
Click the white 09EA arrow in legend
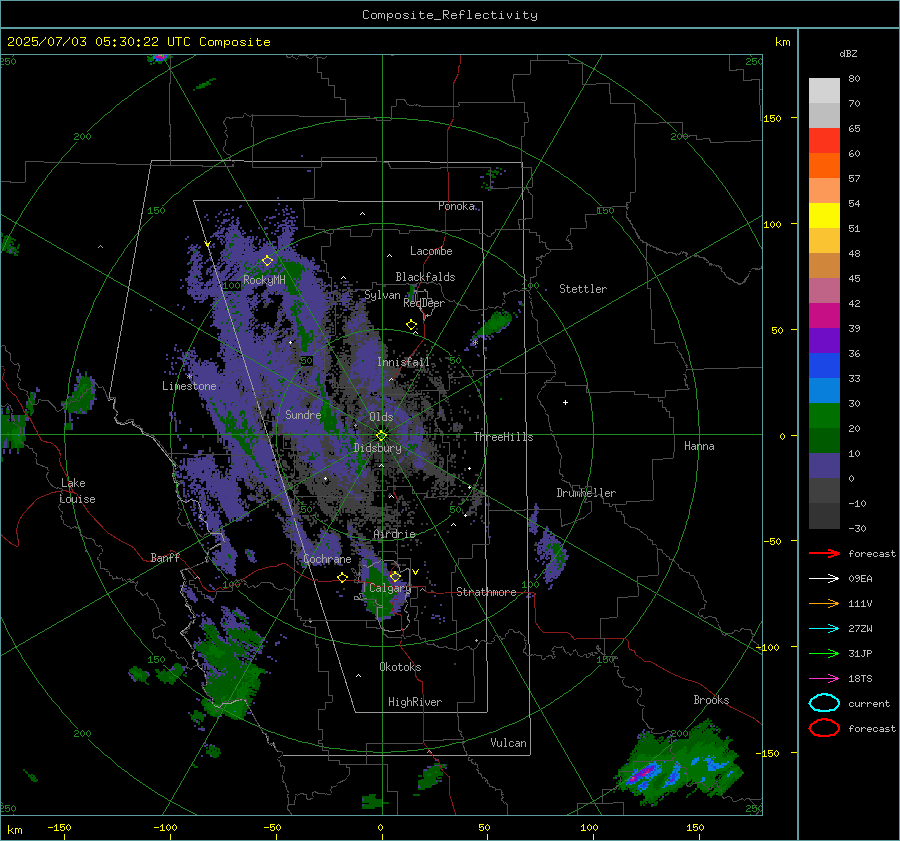click(x=825, y=579)
